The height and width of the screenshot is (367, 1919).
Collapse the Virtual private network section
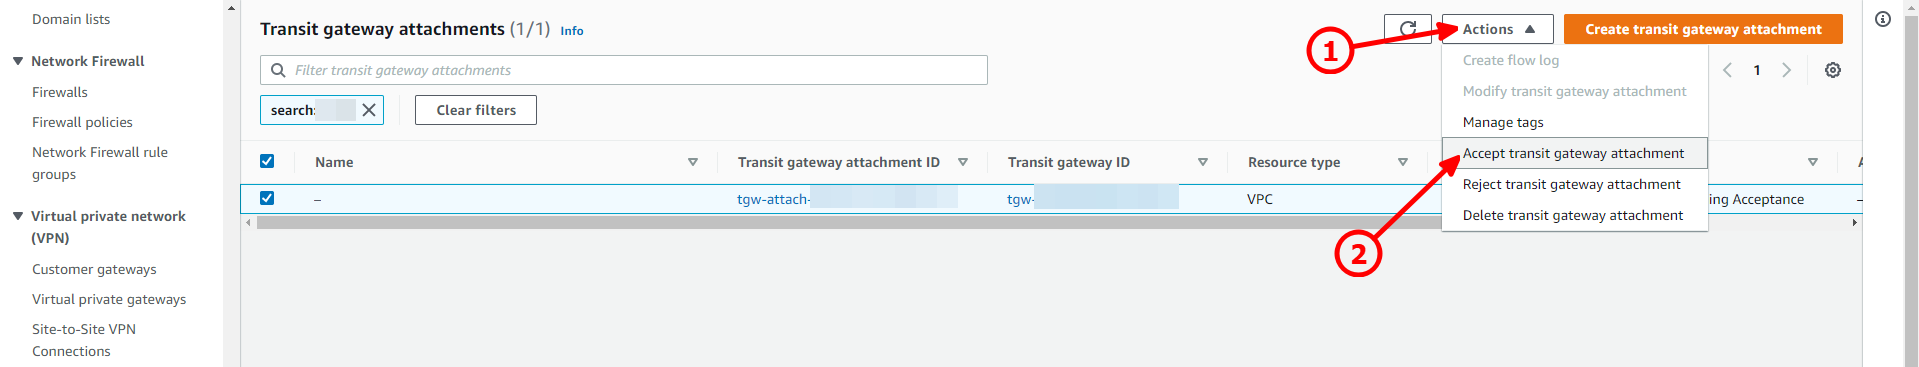coord(18,216)
